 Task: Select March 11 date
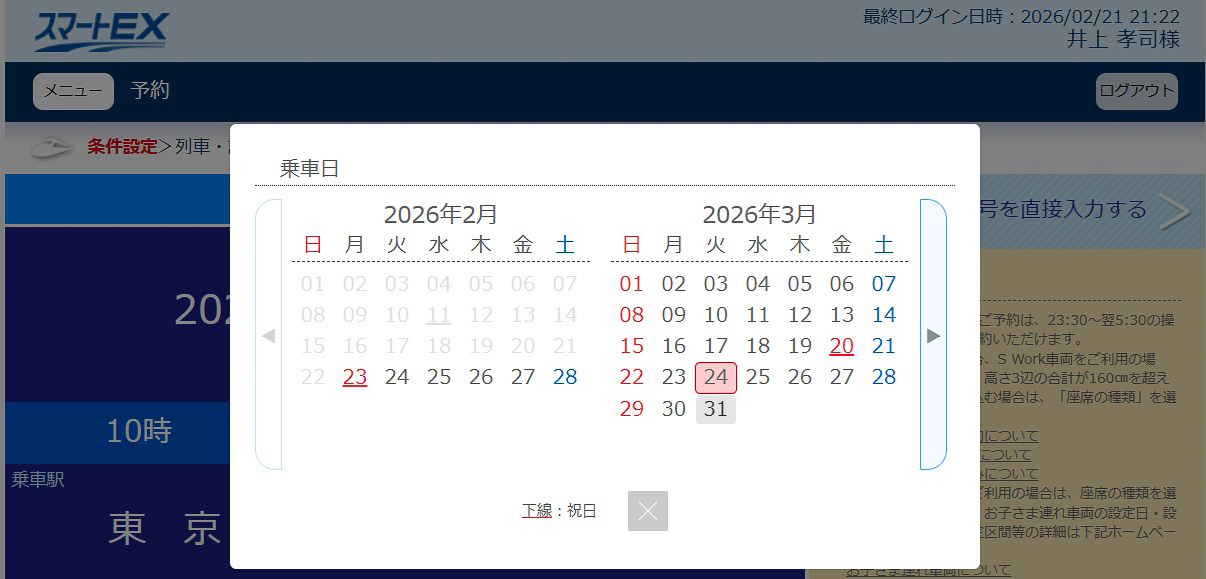(758, 315)
